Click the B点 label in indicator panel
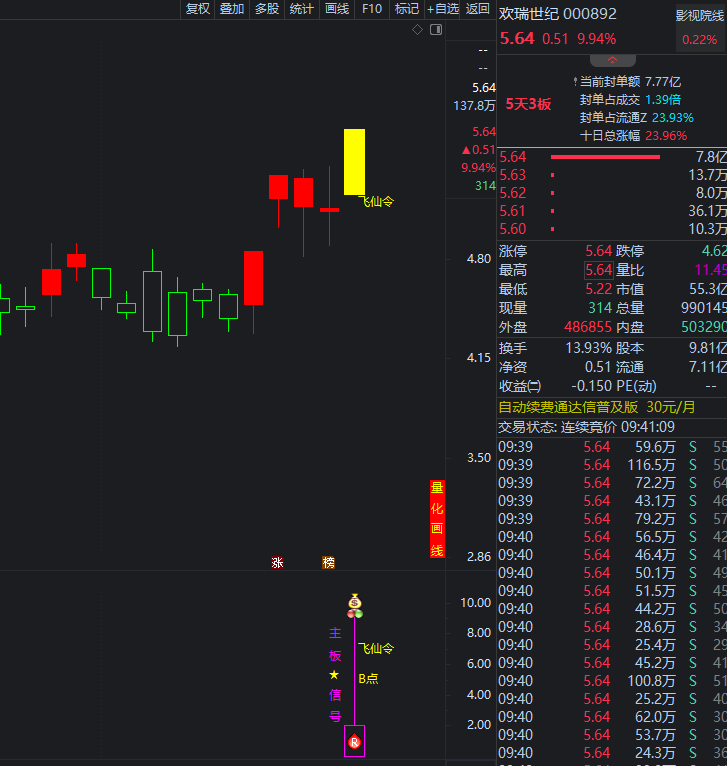Screen dimensions: 727x766 tap(368, 679)
